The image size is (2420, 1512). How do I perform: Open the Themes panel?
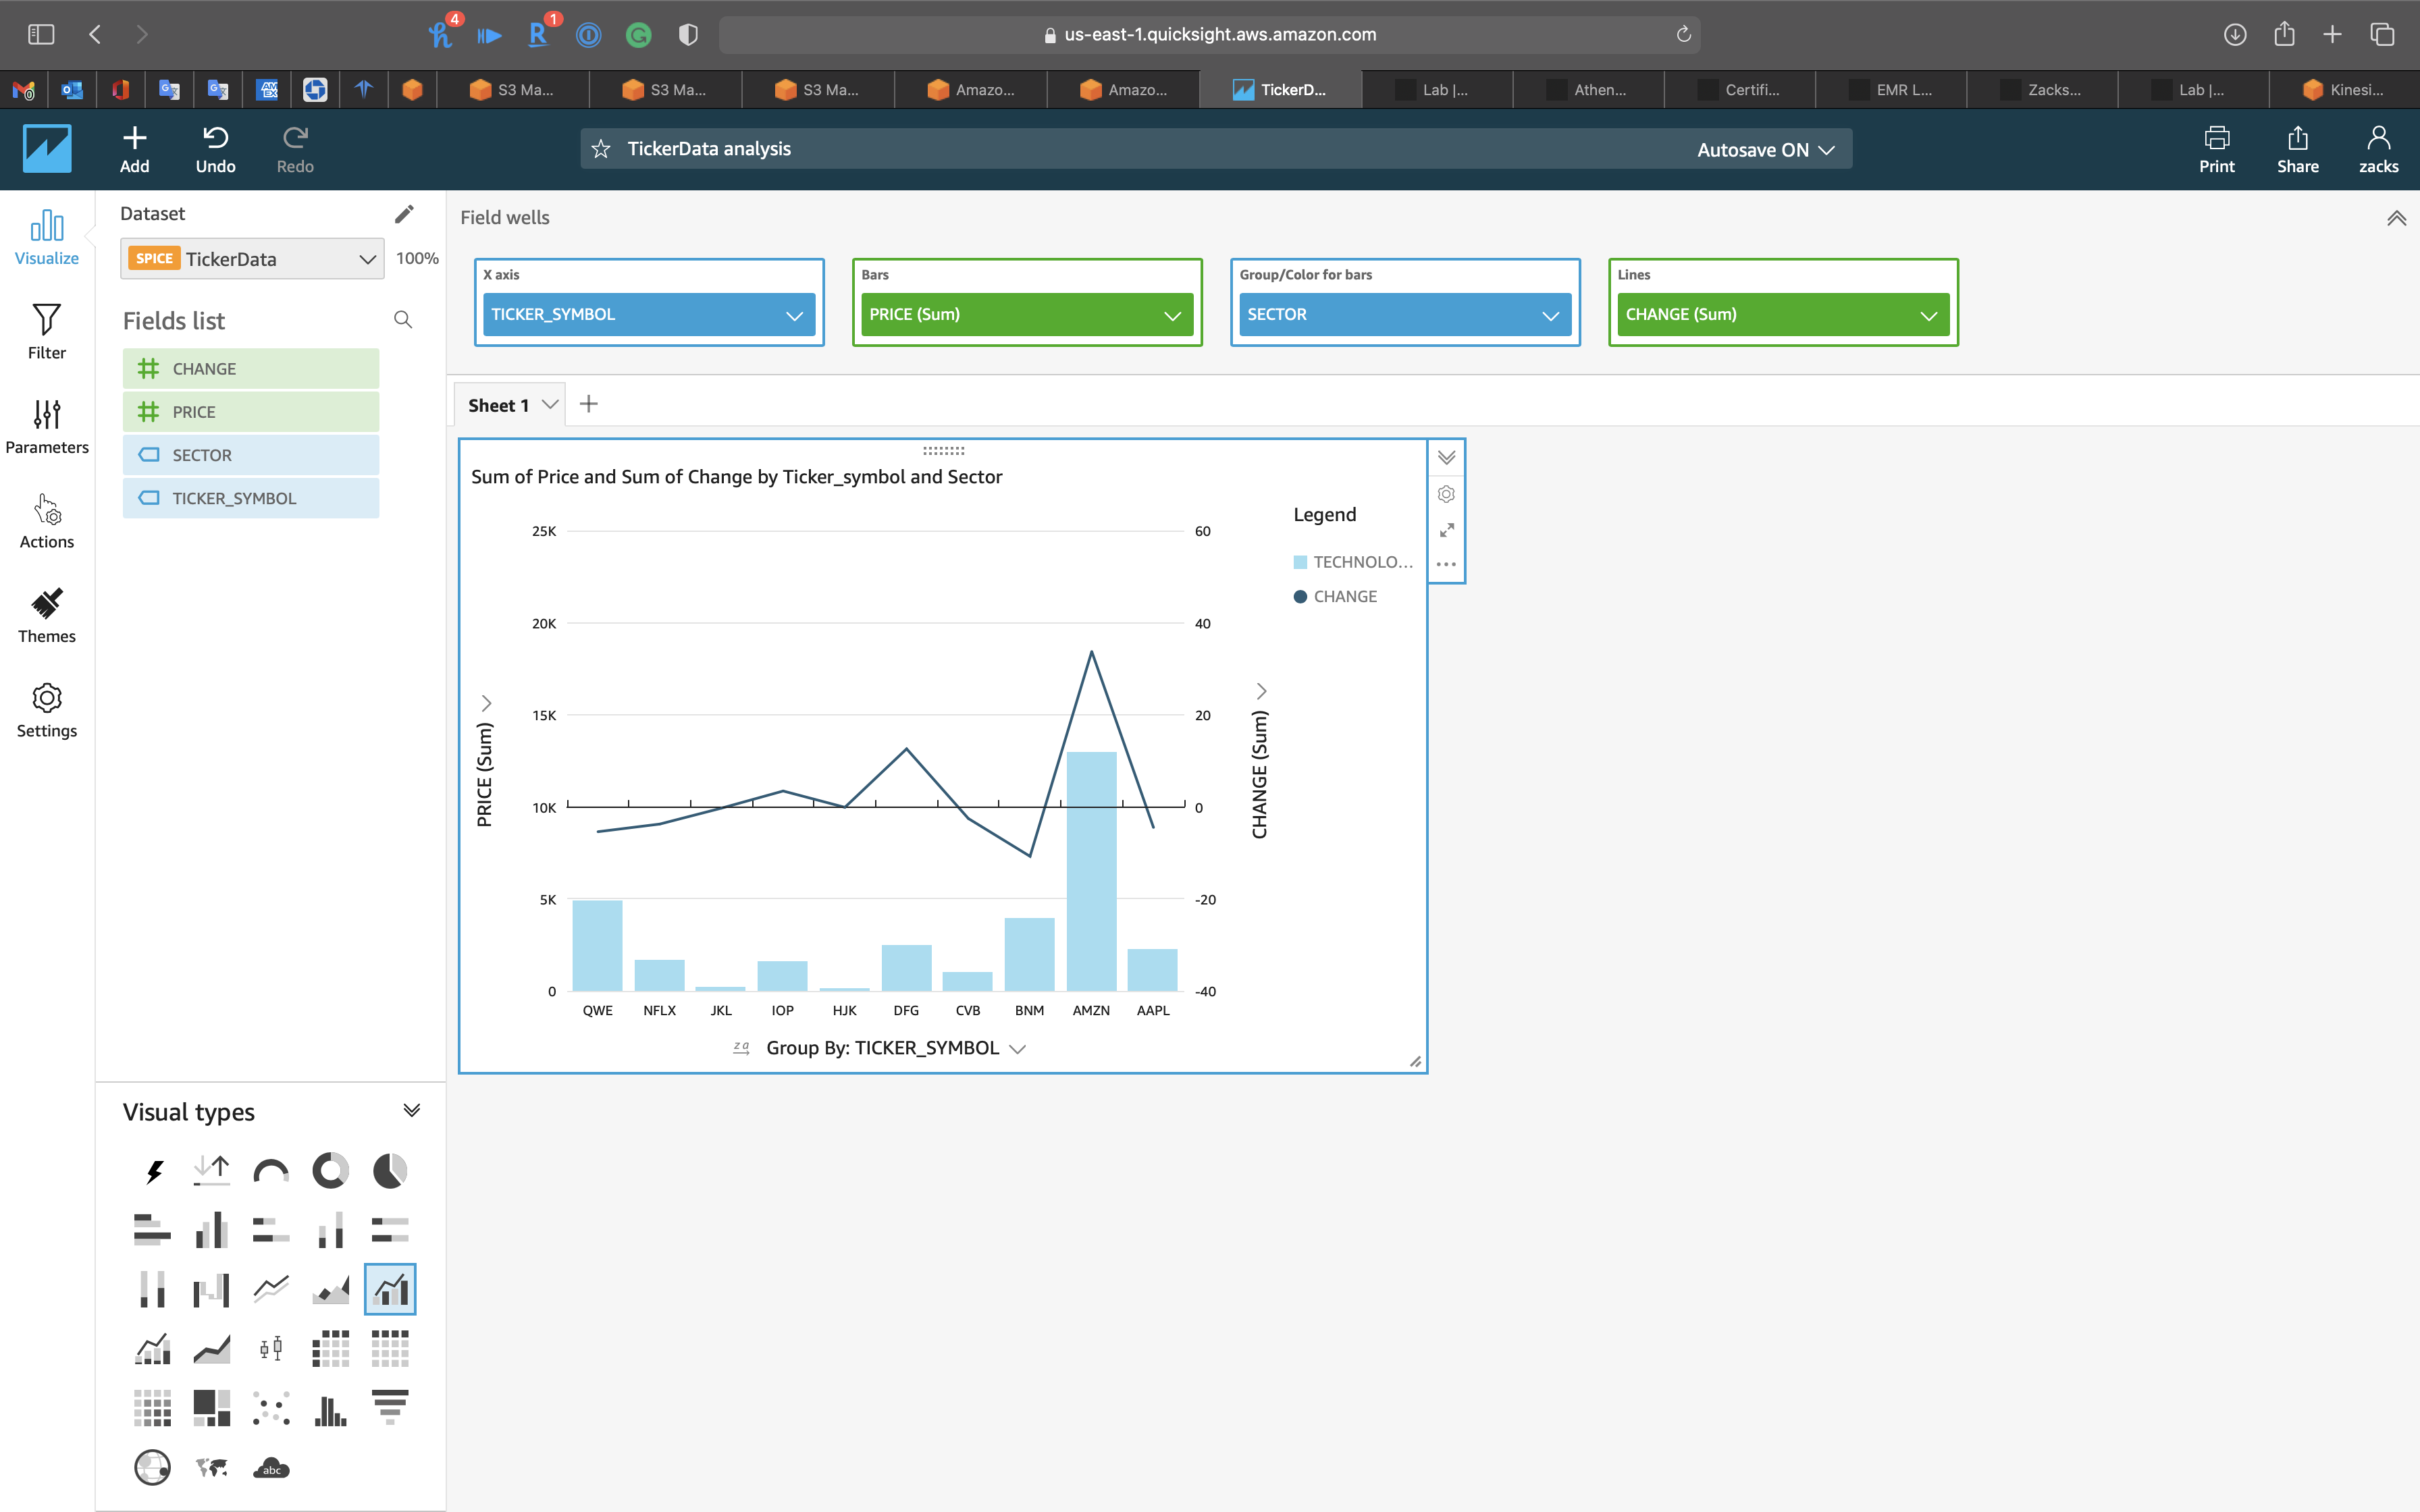46,615
